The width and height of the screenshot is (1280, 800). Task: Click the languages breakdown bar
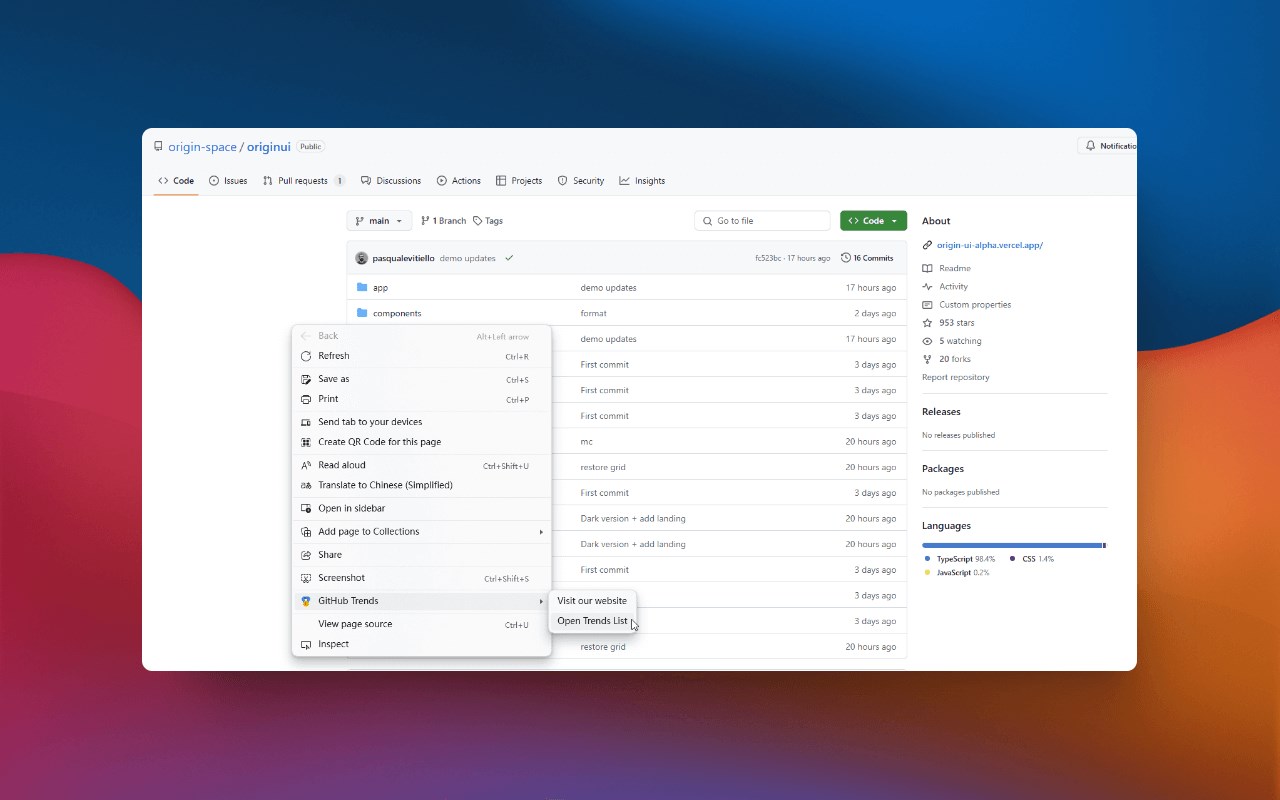[1014, 545]
